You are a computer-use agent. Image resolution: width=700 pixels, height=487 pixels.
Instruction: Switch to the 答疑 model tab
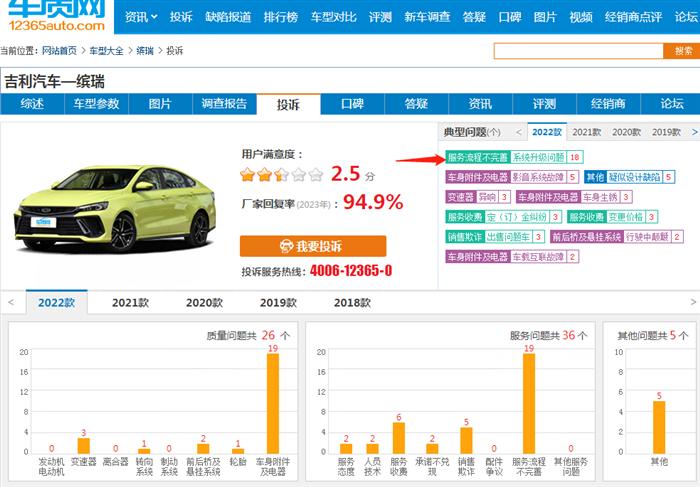(416, 104)
